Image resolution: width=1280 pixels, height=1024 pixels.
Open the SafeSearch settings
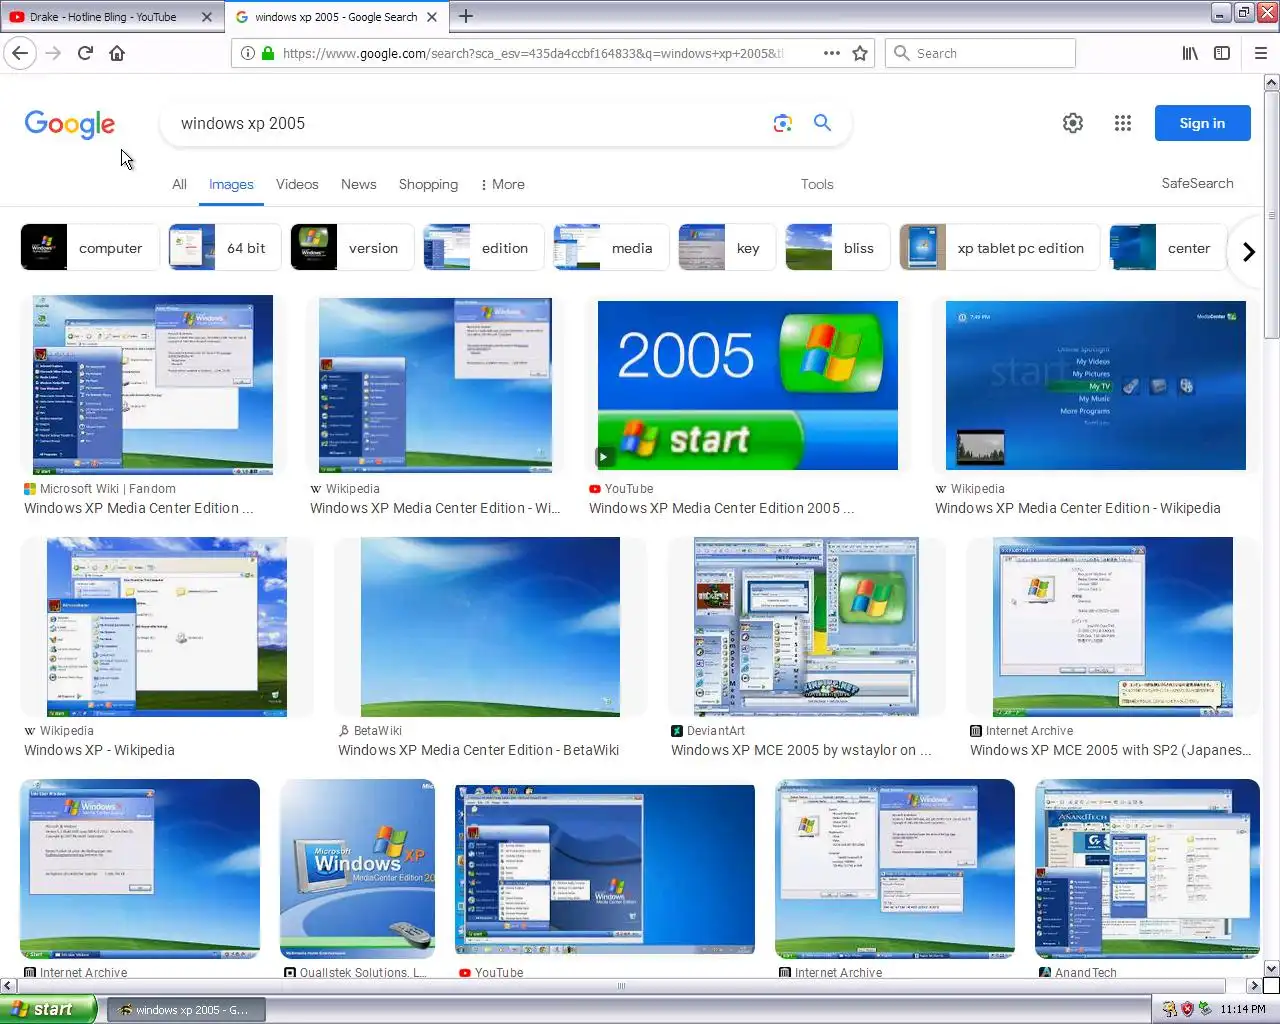pos(1197,183)
